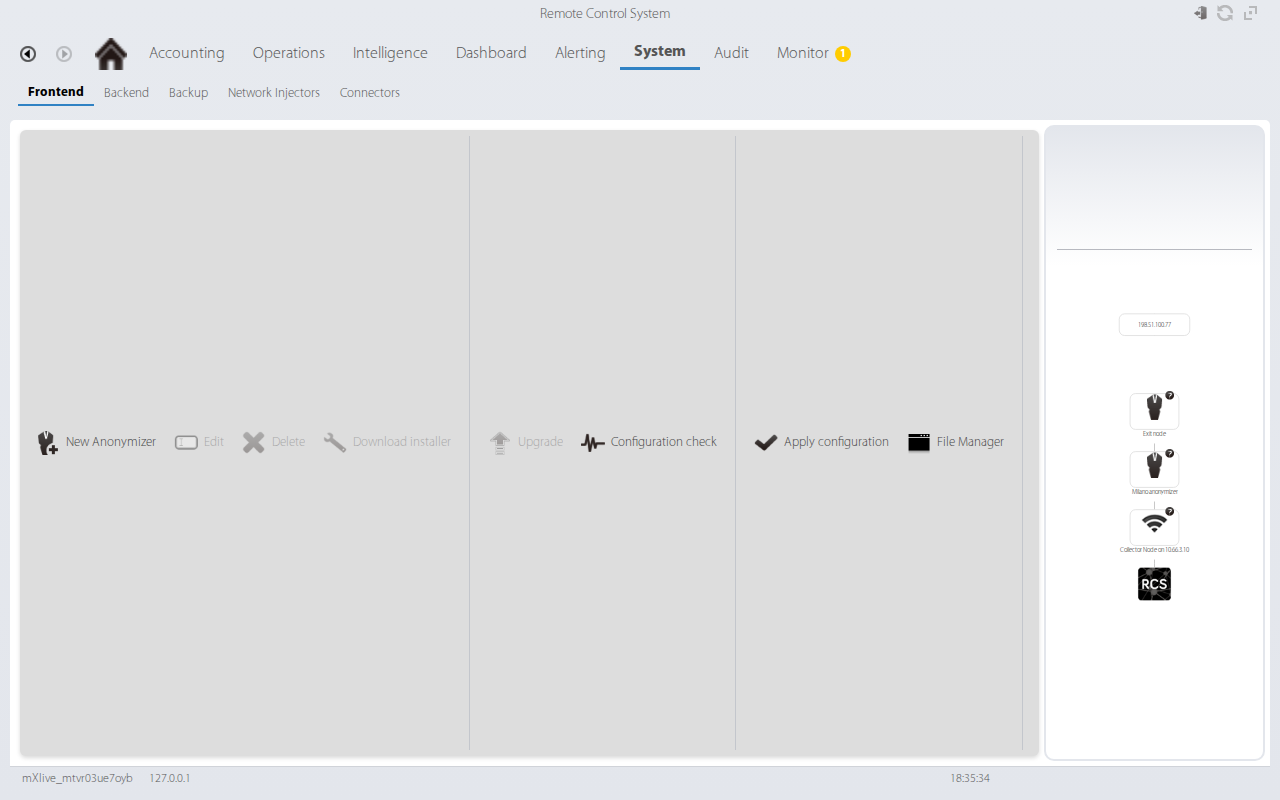This screenshot has height=800, width=1280.
Task: Click the refresh icon at top right
Action: pyautogui.click(x=1225, y=13)
